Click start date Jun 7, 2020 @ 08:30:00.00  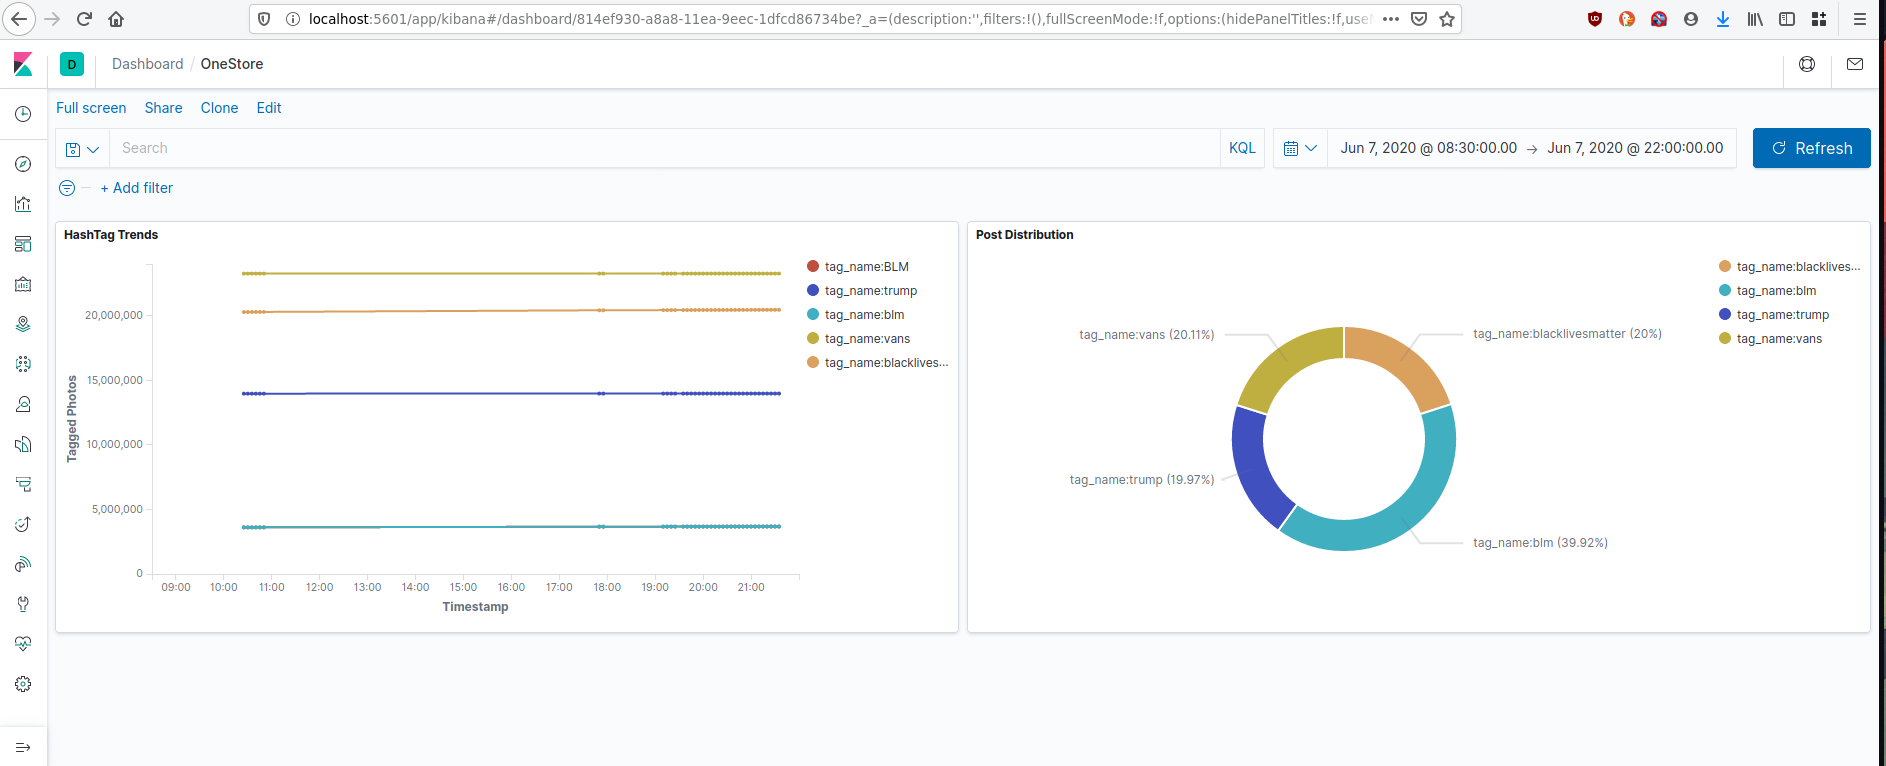pyautogui.click(x=1428, y=148)
